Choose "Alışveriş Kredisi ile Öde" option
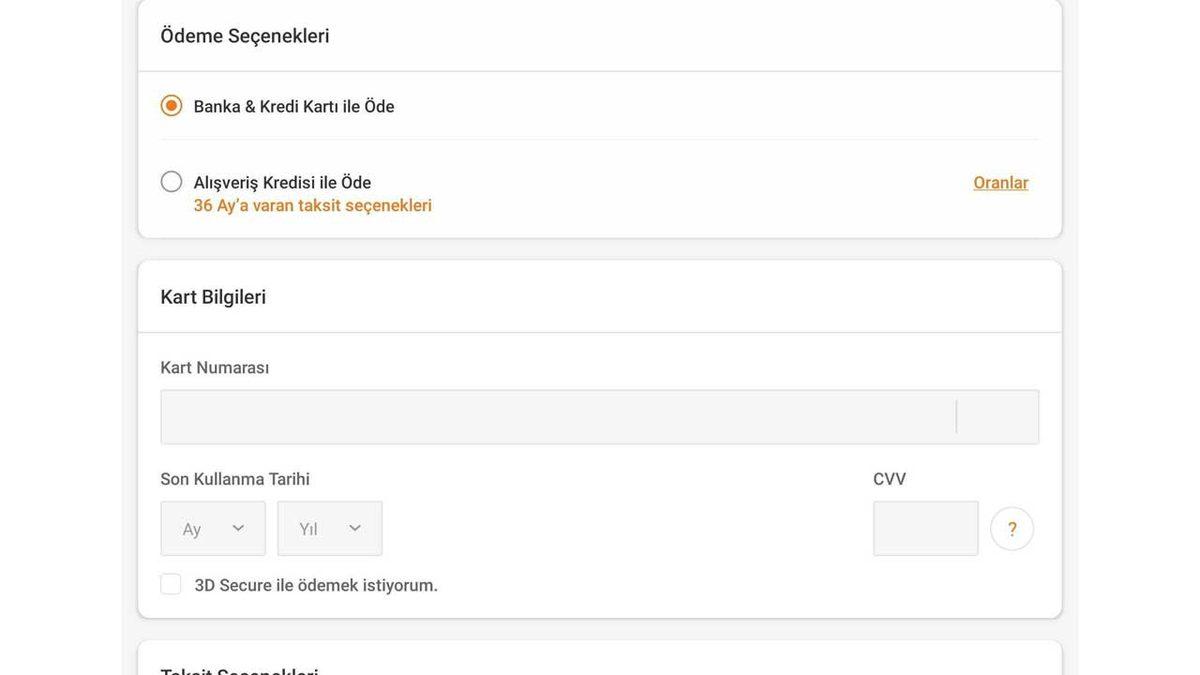The height and width of the screenshot is (675, 1200). (171, 181)
